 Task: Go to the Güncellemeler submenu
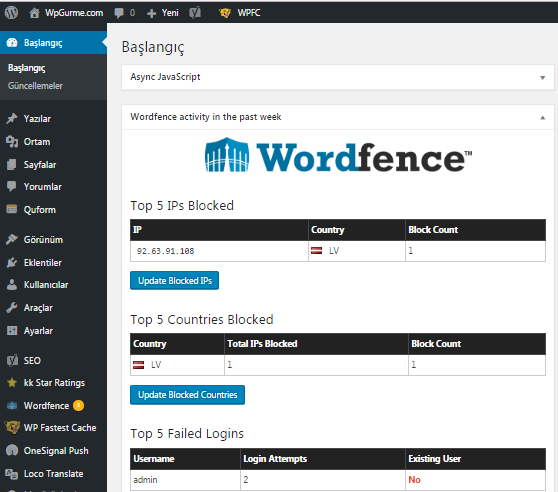click(x=35, y=86)
